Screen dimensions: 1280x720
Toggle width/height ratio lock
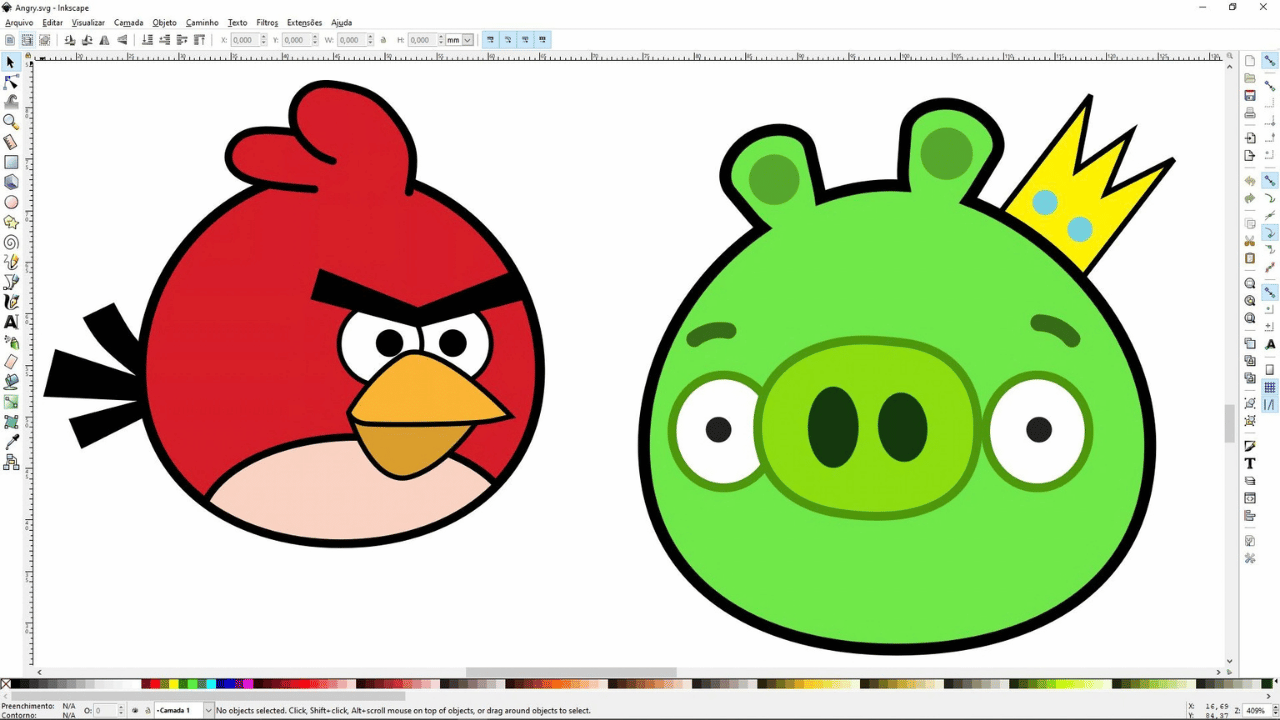pyautogui.click(x=384, y=40)
